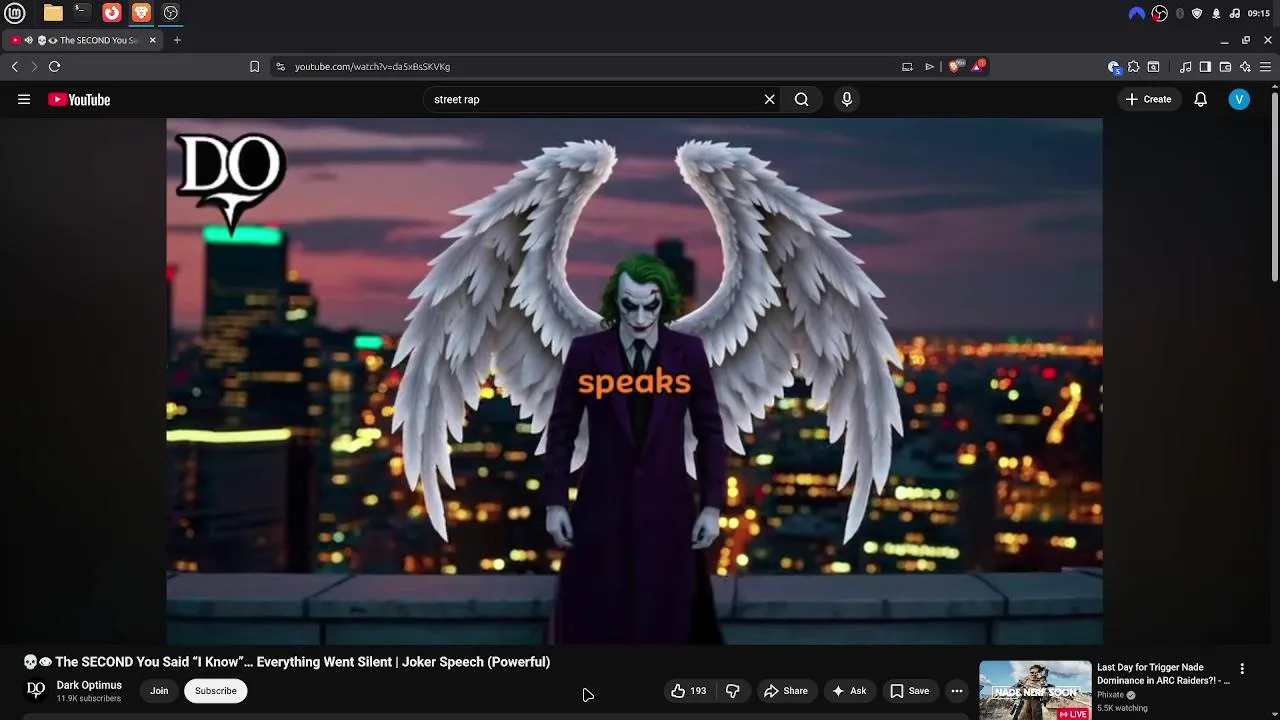Open the system notifications tray bell
Screen dimensions: 1280x720
(1216, 13)
